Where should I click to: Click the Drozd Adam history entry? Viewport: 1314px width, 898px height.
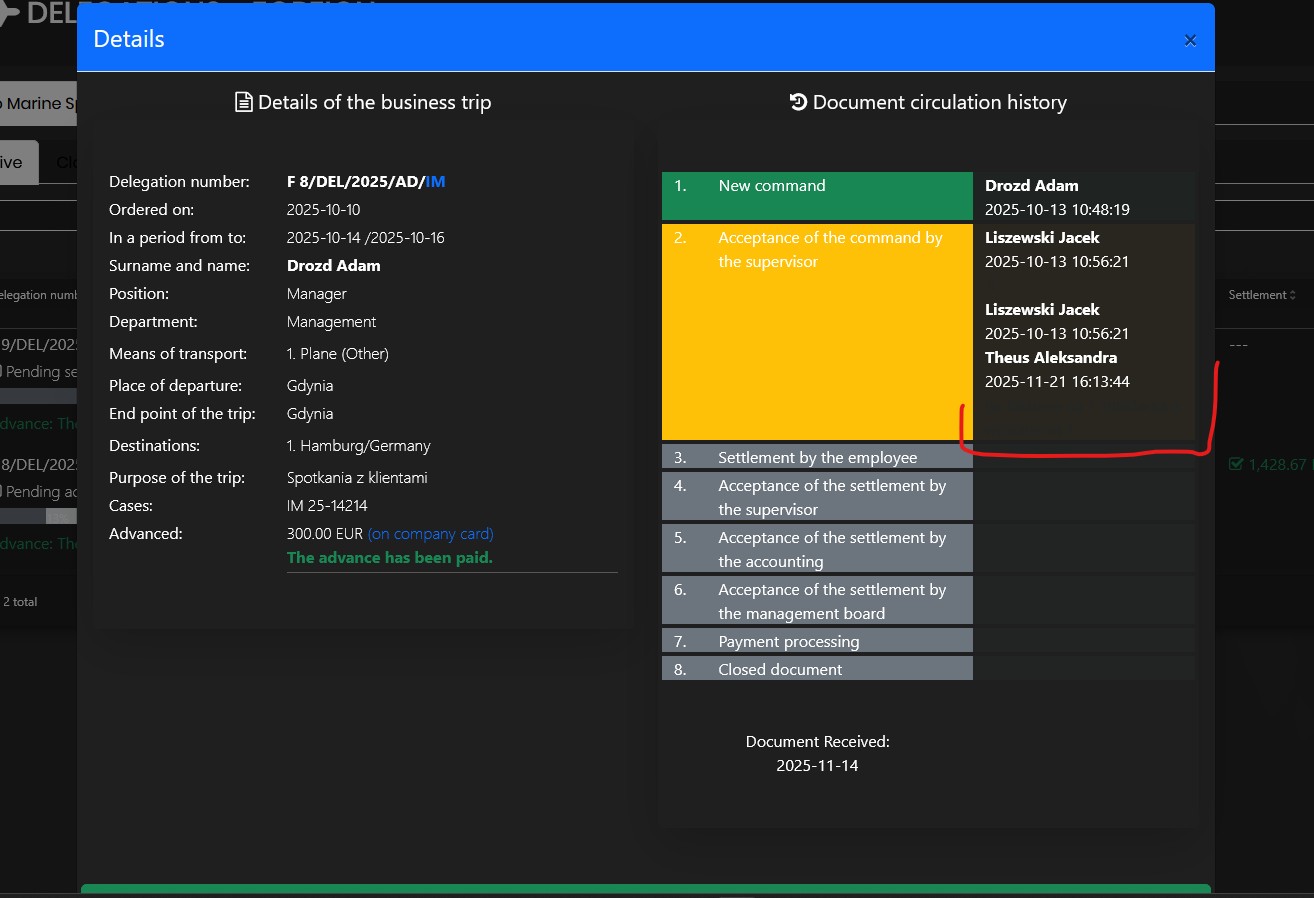(x=1034, y=186)
